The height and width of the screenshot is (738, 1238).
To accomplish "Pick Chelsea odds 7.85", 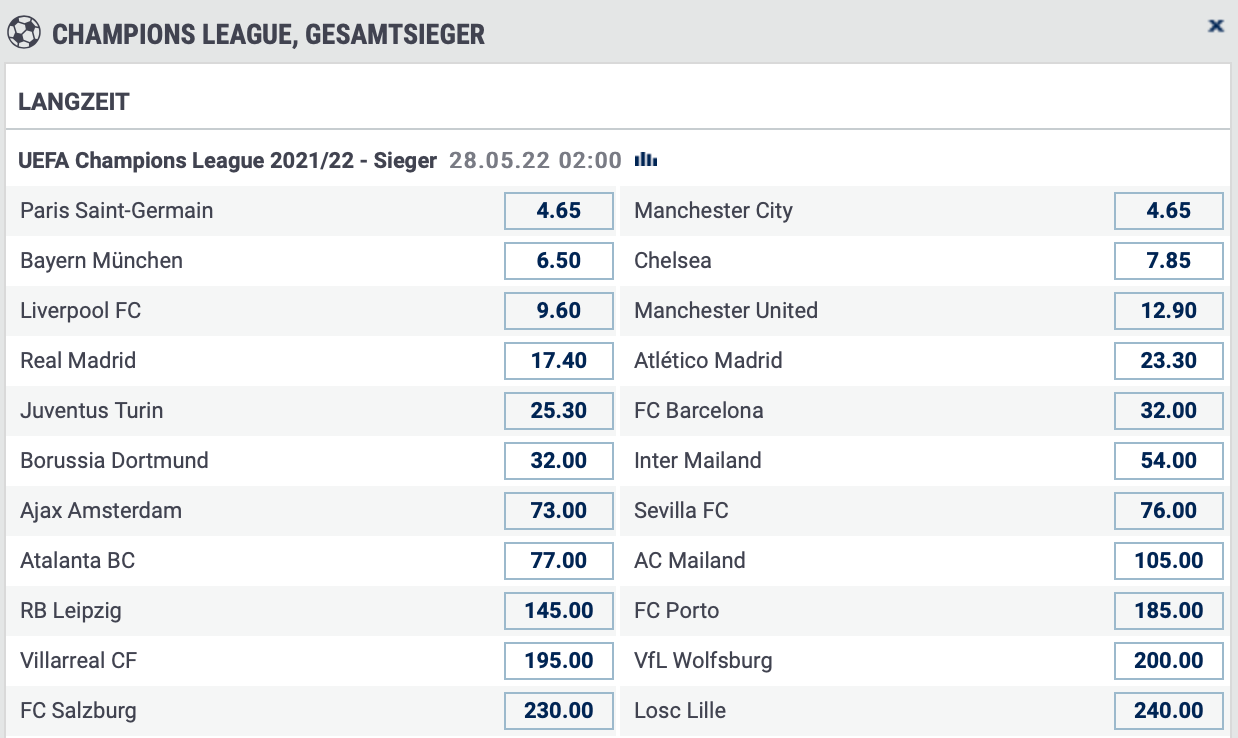I will [1168, 261].
